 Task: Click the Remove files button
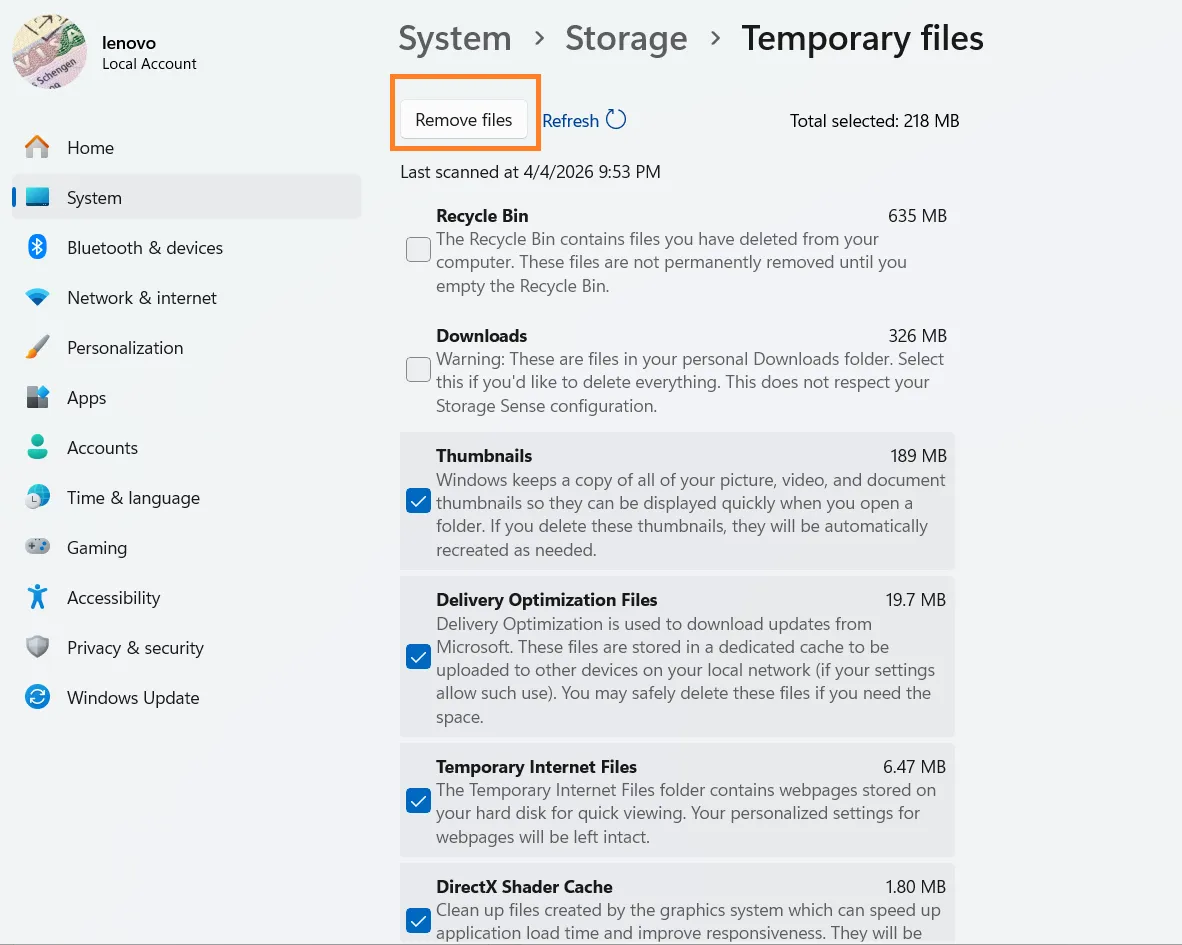[x=463, y=119]
